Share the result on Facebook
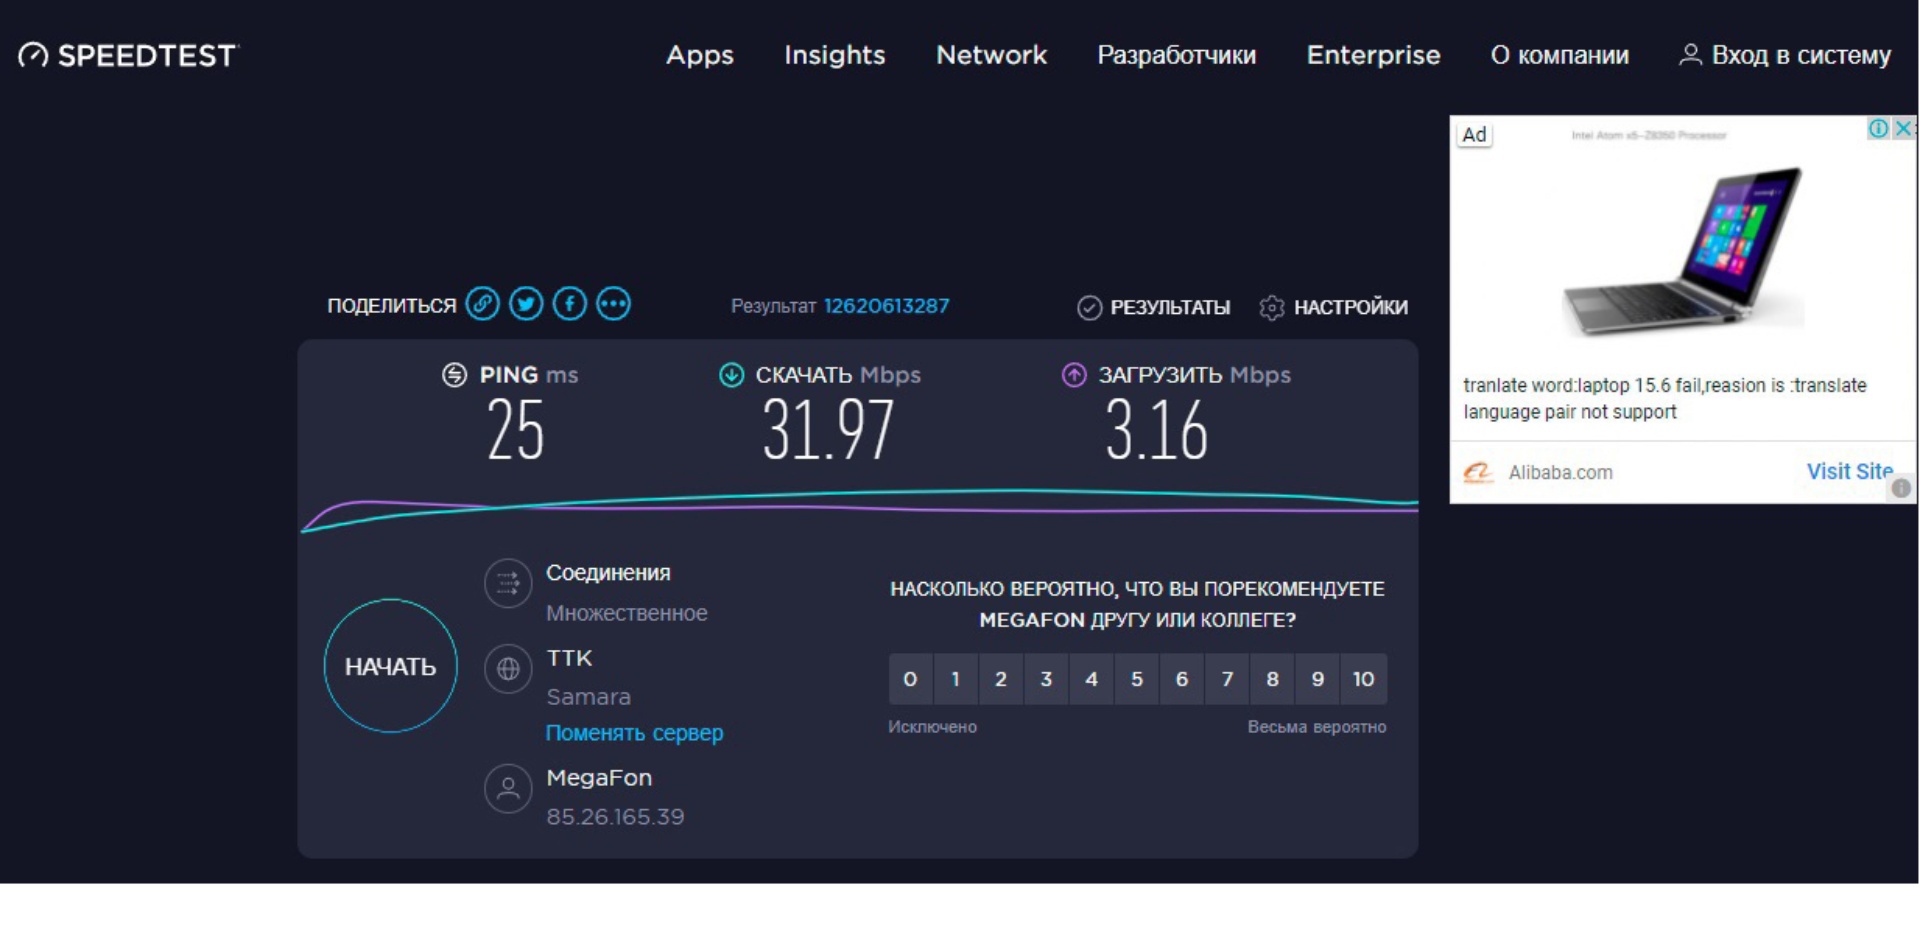 pos(570,304)
